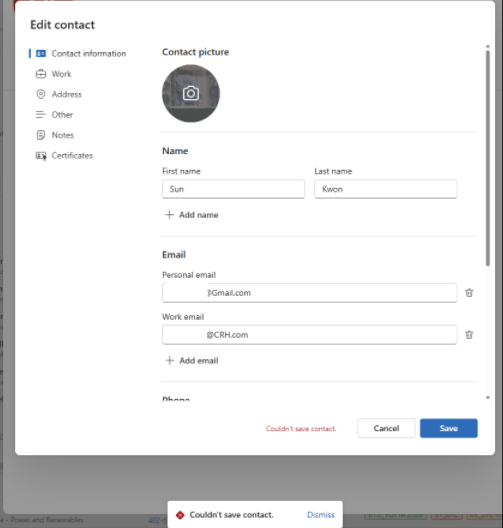Click the Work email label
Viewport: 503px width, 528px height.
(183, 317)
